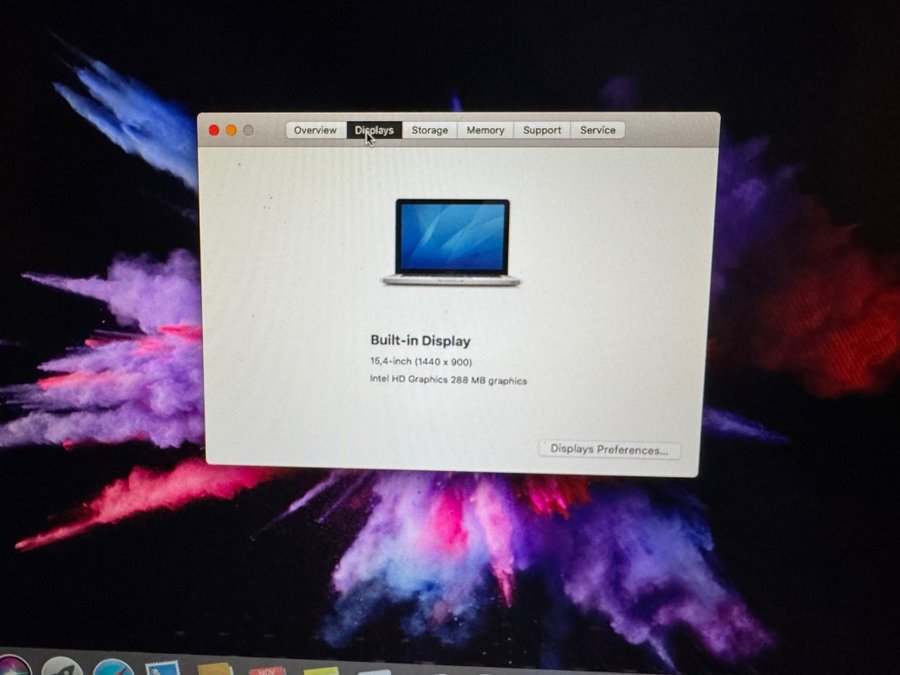This screenshot has height=675, width=900.
Task: Minimize the window with yellow button
Action: click(231, 130)
